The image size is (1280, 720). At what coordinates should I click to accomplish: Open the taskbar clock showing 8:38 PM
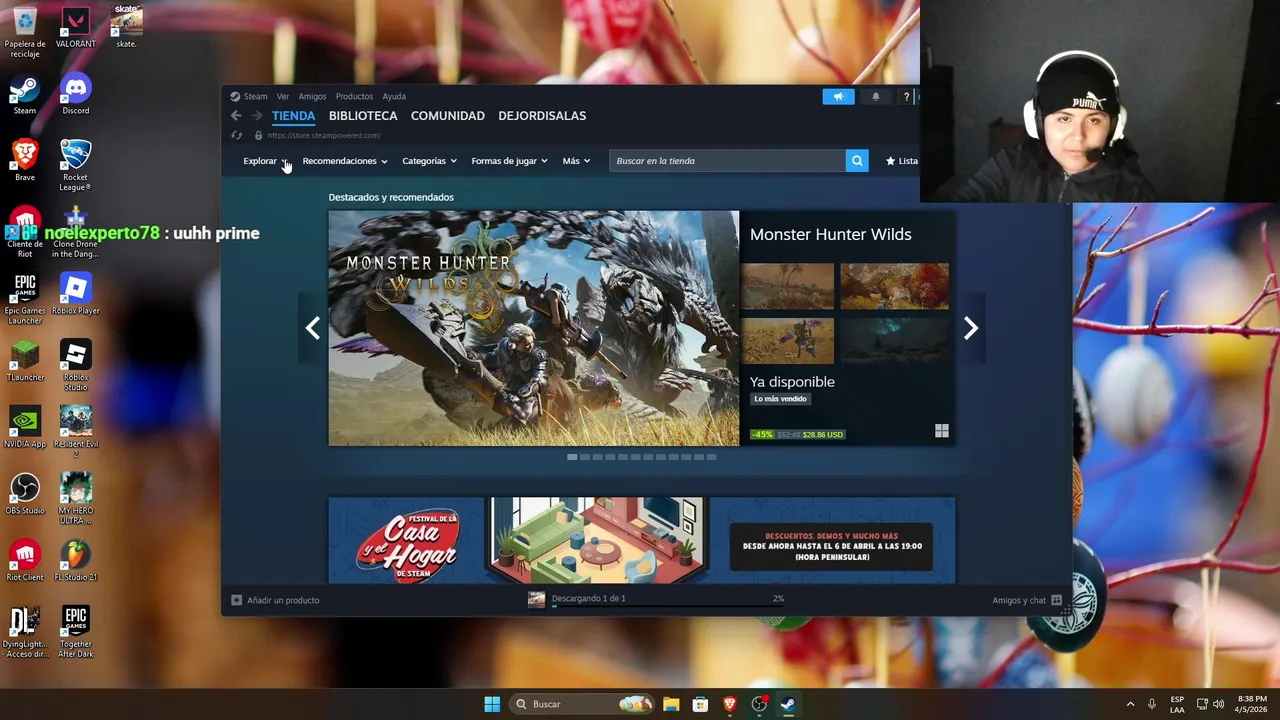pyautogui.click(x=1252, y=704)
